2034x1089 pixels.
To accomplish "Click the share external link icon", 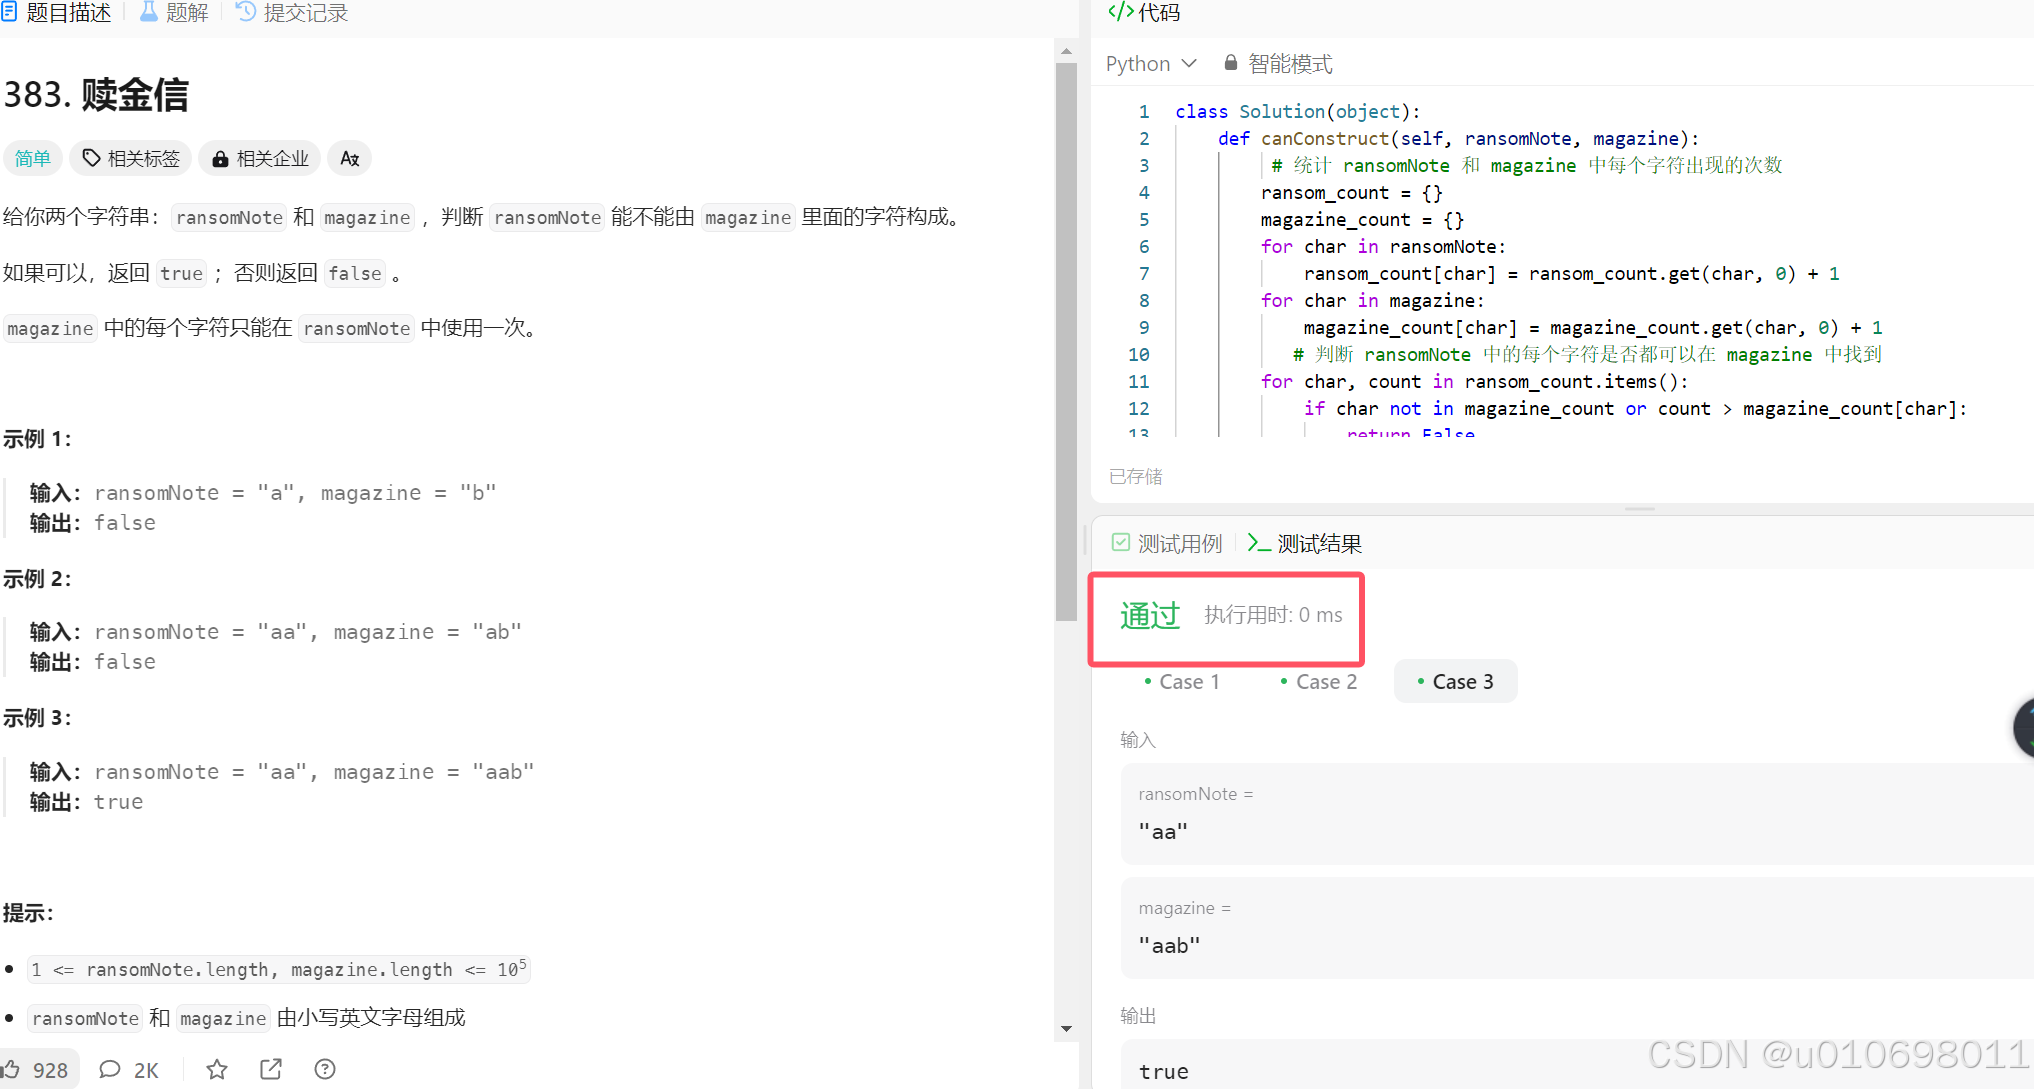I will (271, 1069).
